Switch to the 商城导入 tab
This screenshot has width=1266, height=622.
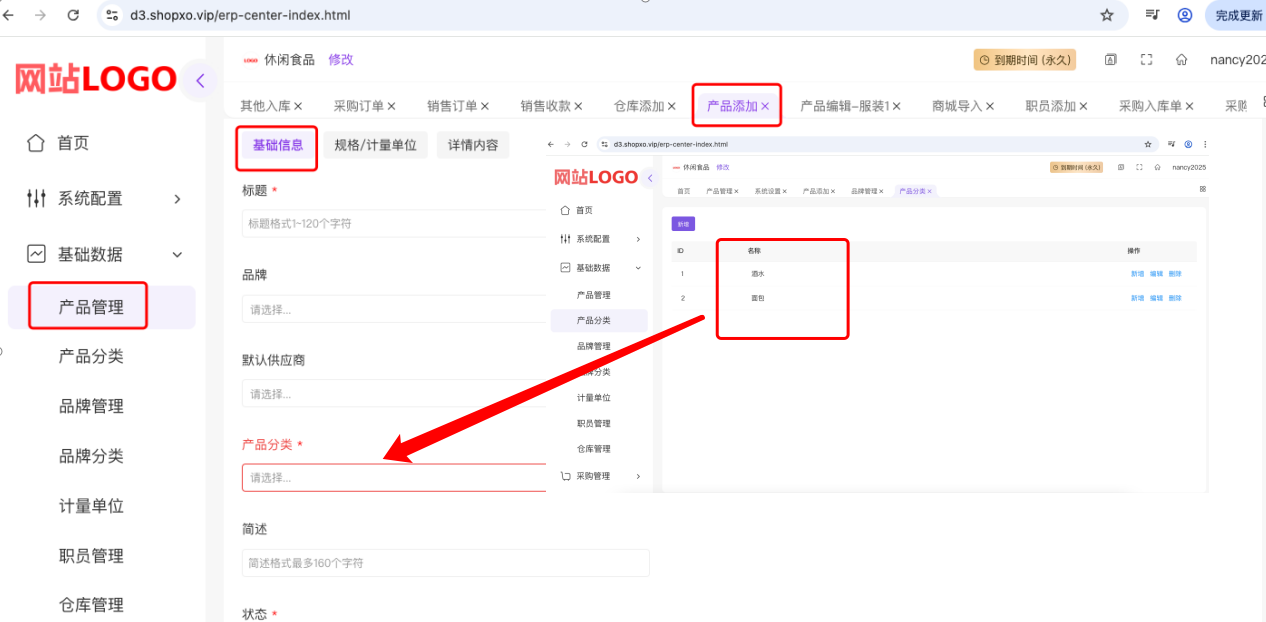[x=957, y=106]
